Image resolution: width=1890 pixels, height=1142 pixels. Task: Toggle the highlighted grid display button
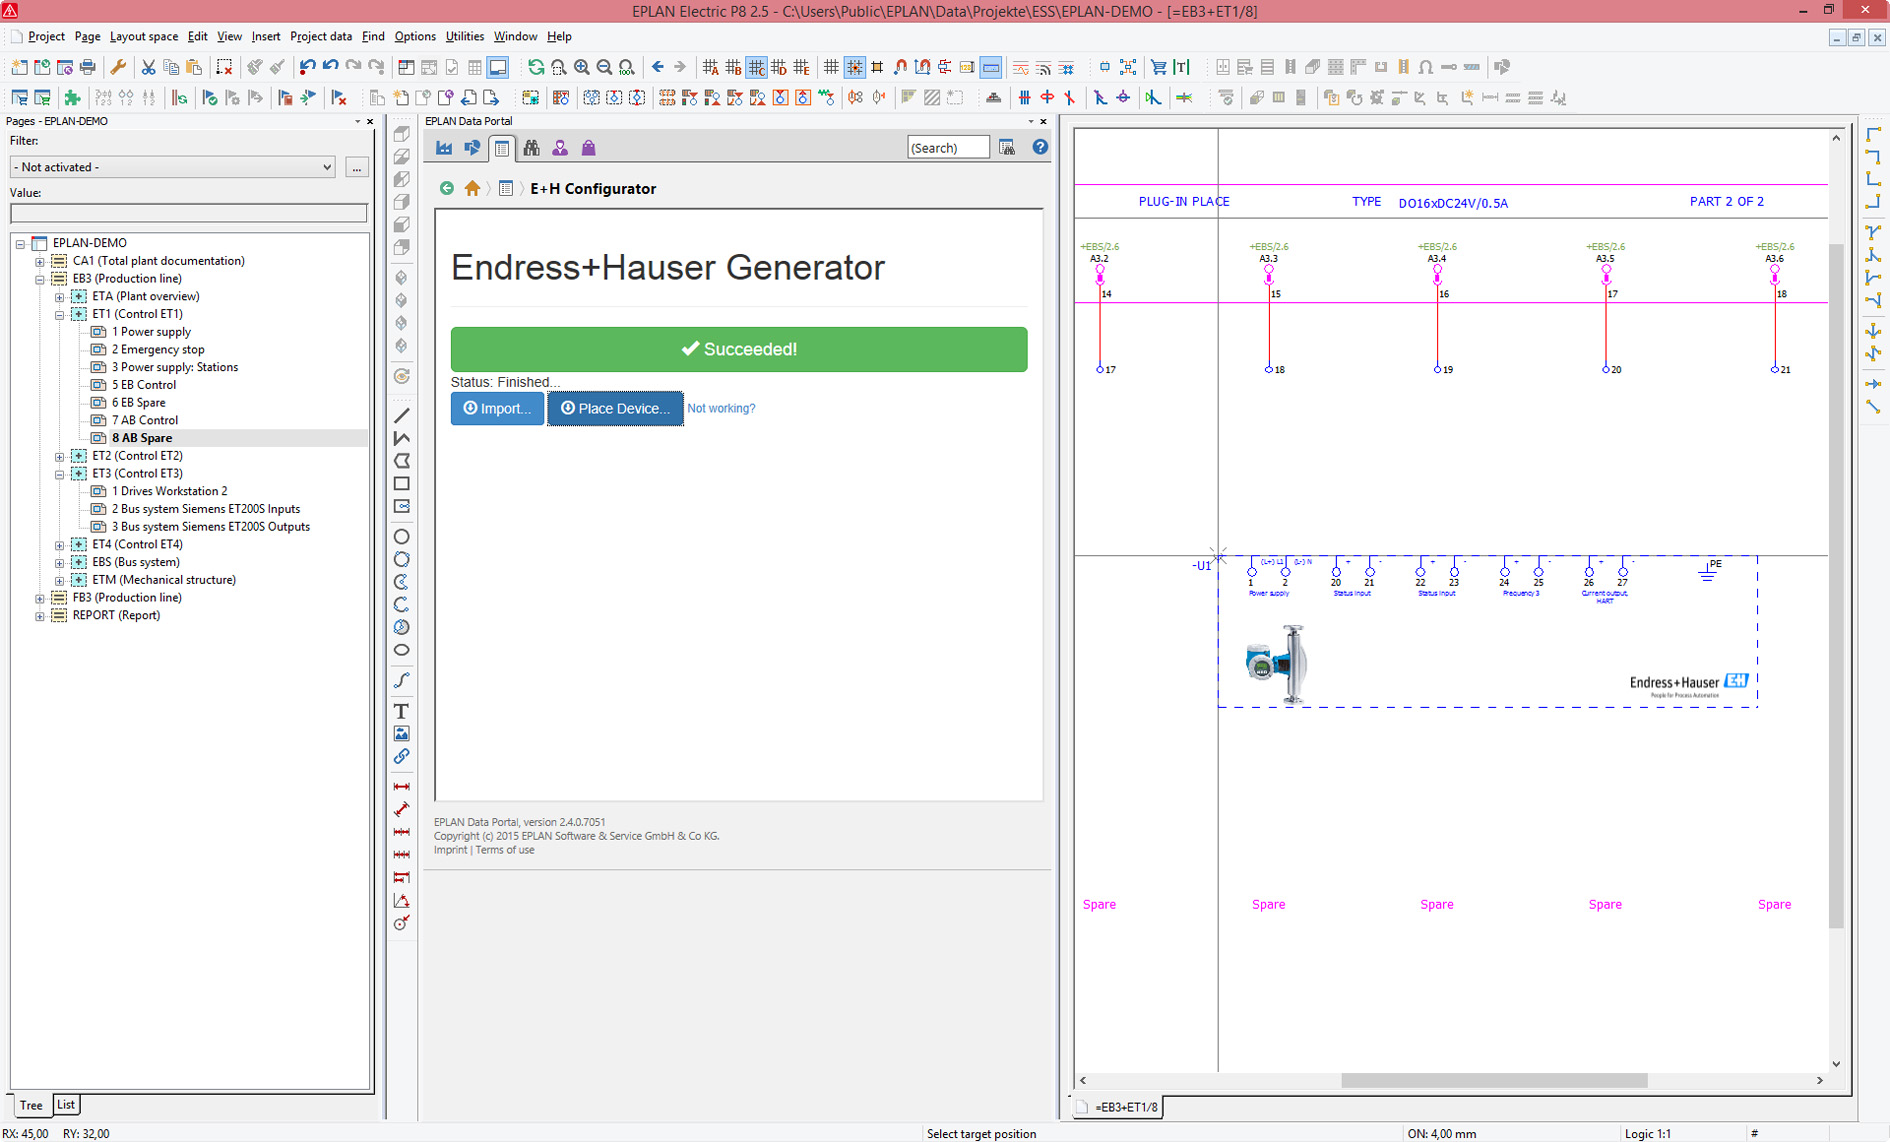point(854,67)
